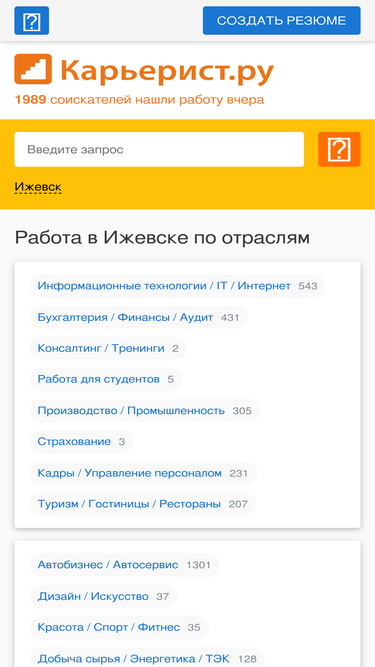The width and height of the screenshot is (375, 667).
Task: Open Информационные технологии / IT / Интернет category
Action: coord(177,286)
